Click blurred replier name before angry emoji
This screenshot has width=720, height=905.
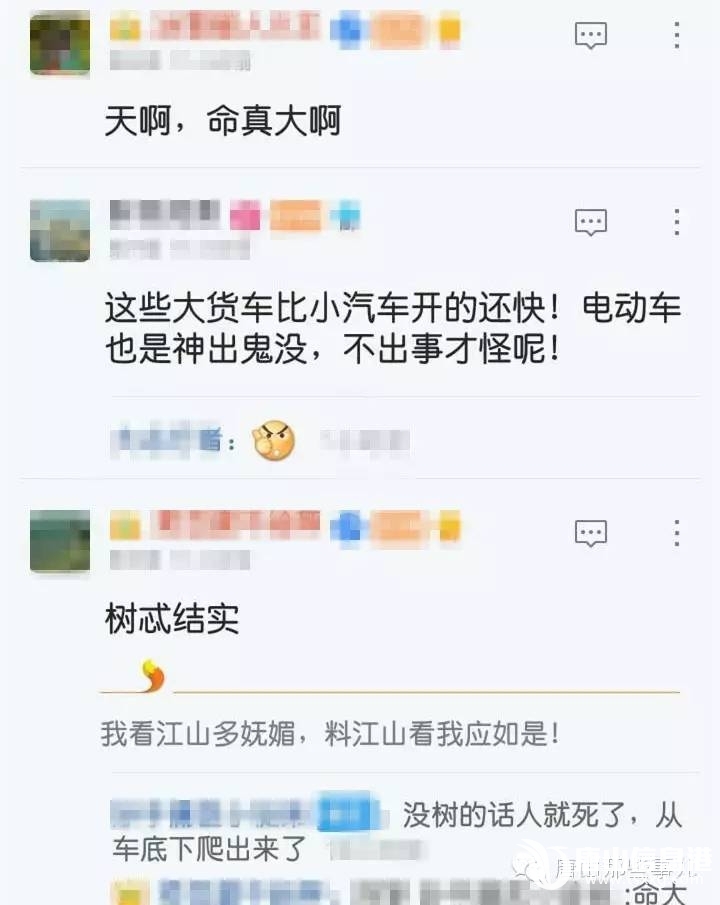tap(166, 442)
